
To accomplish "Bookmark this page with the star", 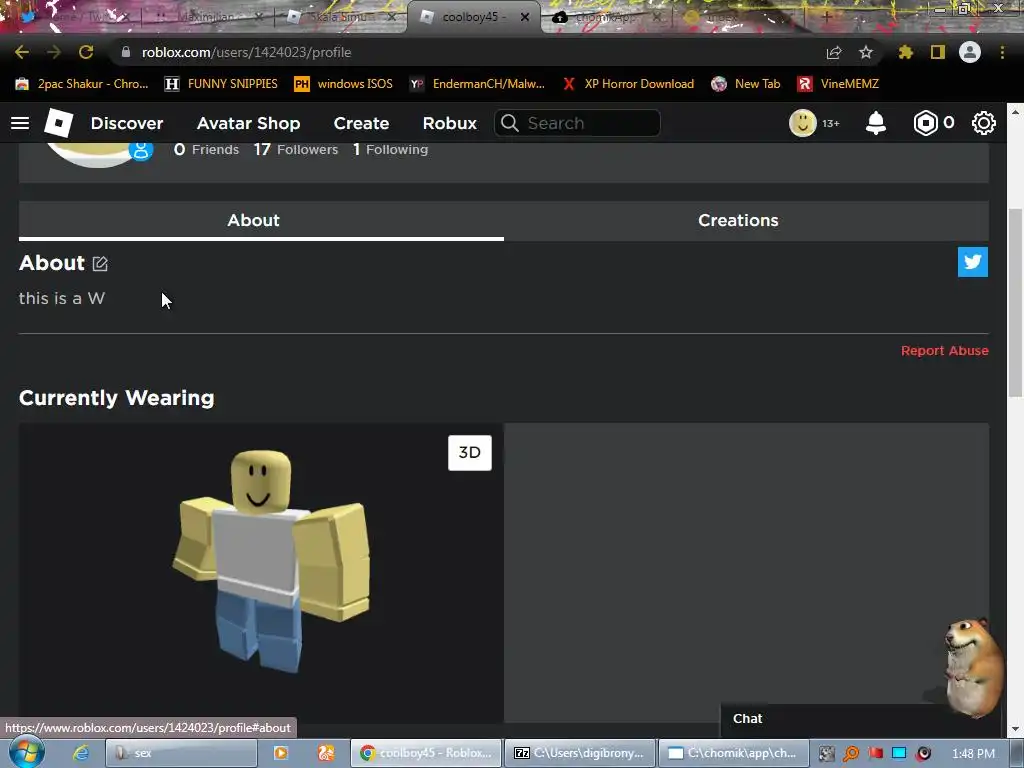I will coord(865,52).
